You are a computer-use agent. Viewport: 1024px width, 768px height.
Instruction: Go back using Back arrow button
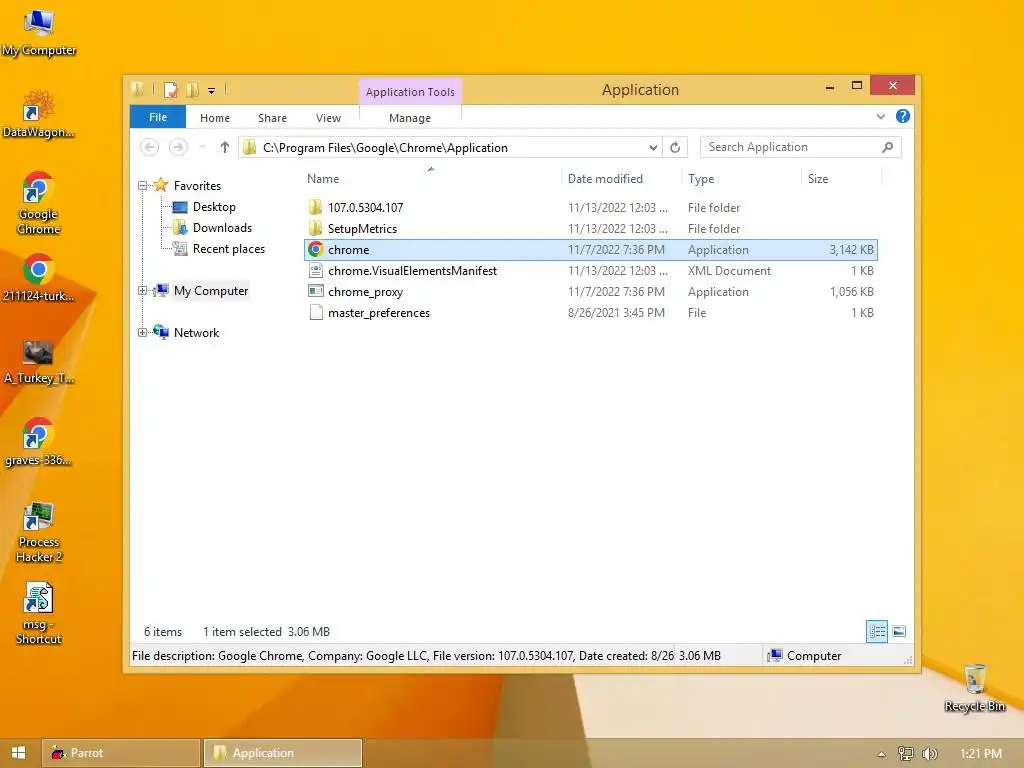pos(150,148)
